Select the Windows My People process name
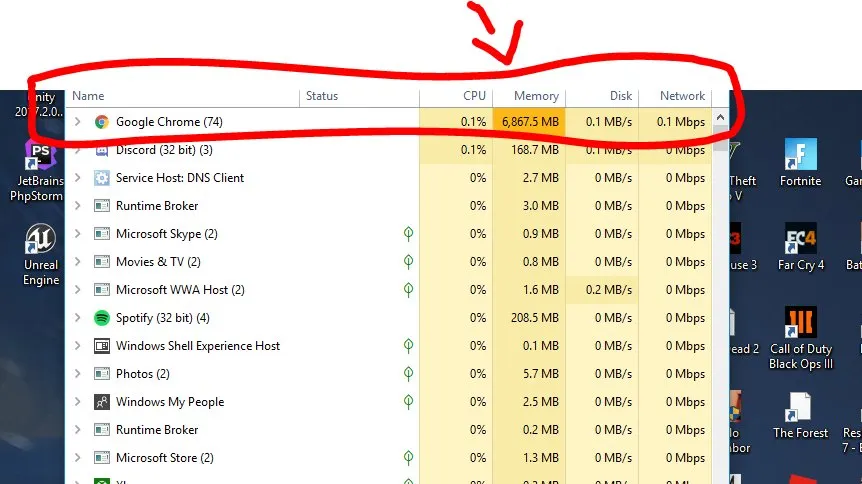This screenshot has height=484, width=862. [170, 402]
